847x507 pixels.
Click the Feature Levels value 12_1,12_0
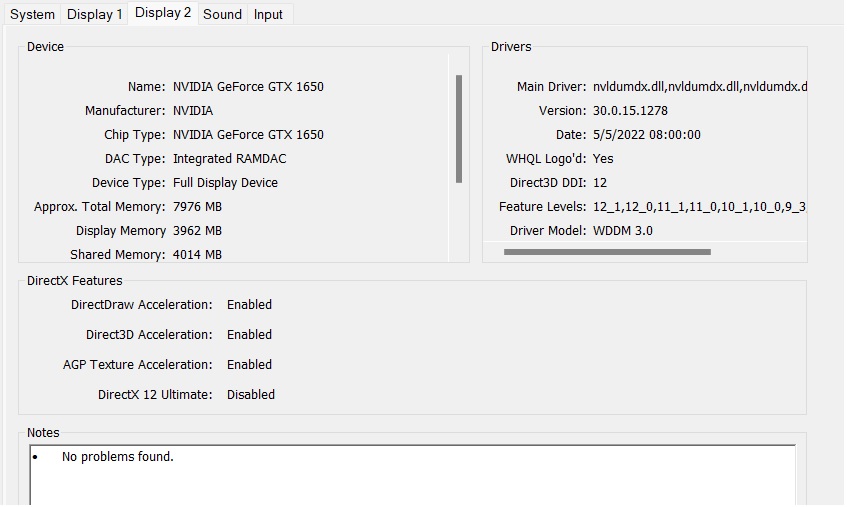(700, 207)
